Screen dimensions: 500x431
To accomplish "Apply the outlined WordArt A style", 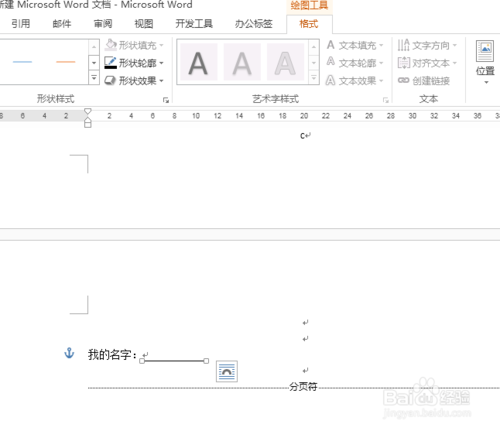I will click(285, 62).
